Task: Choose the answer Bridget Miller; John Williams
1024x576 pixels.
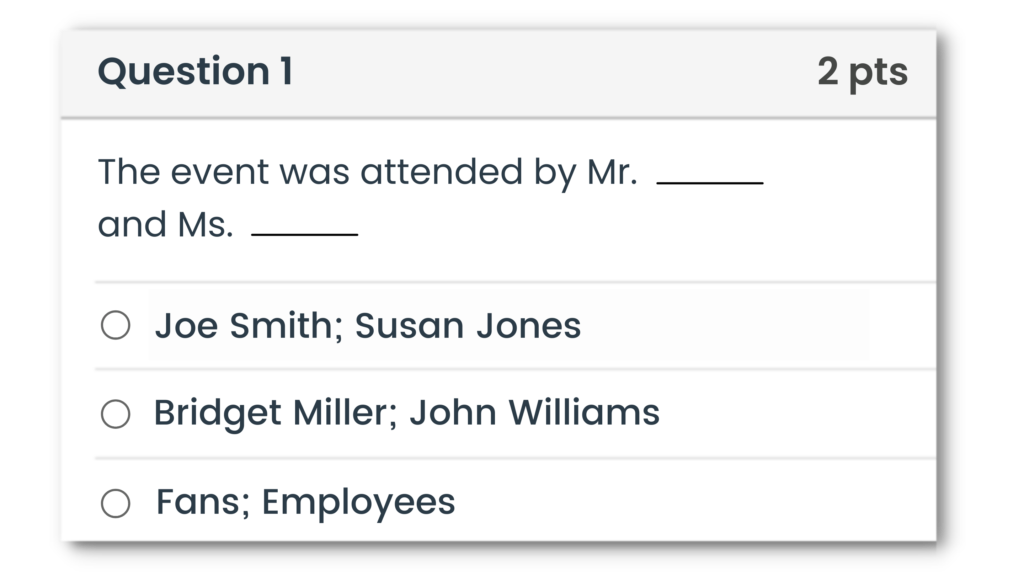Action: coord(406,412)
